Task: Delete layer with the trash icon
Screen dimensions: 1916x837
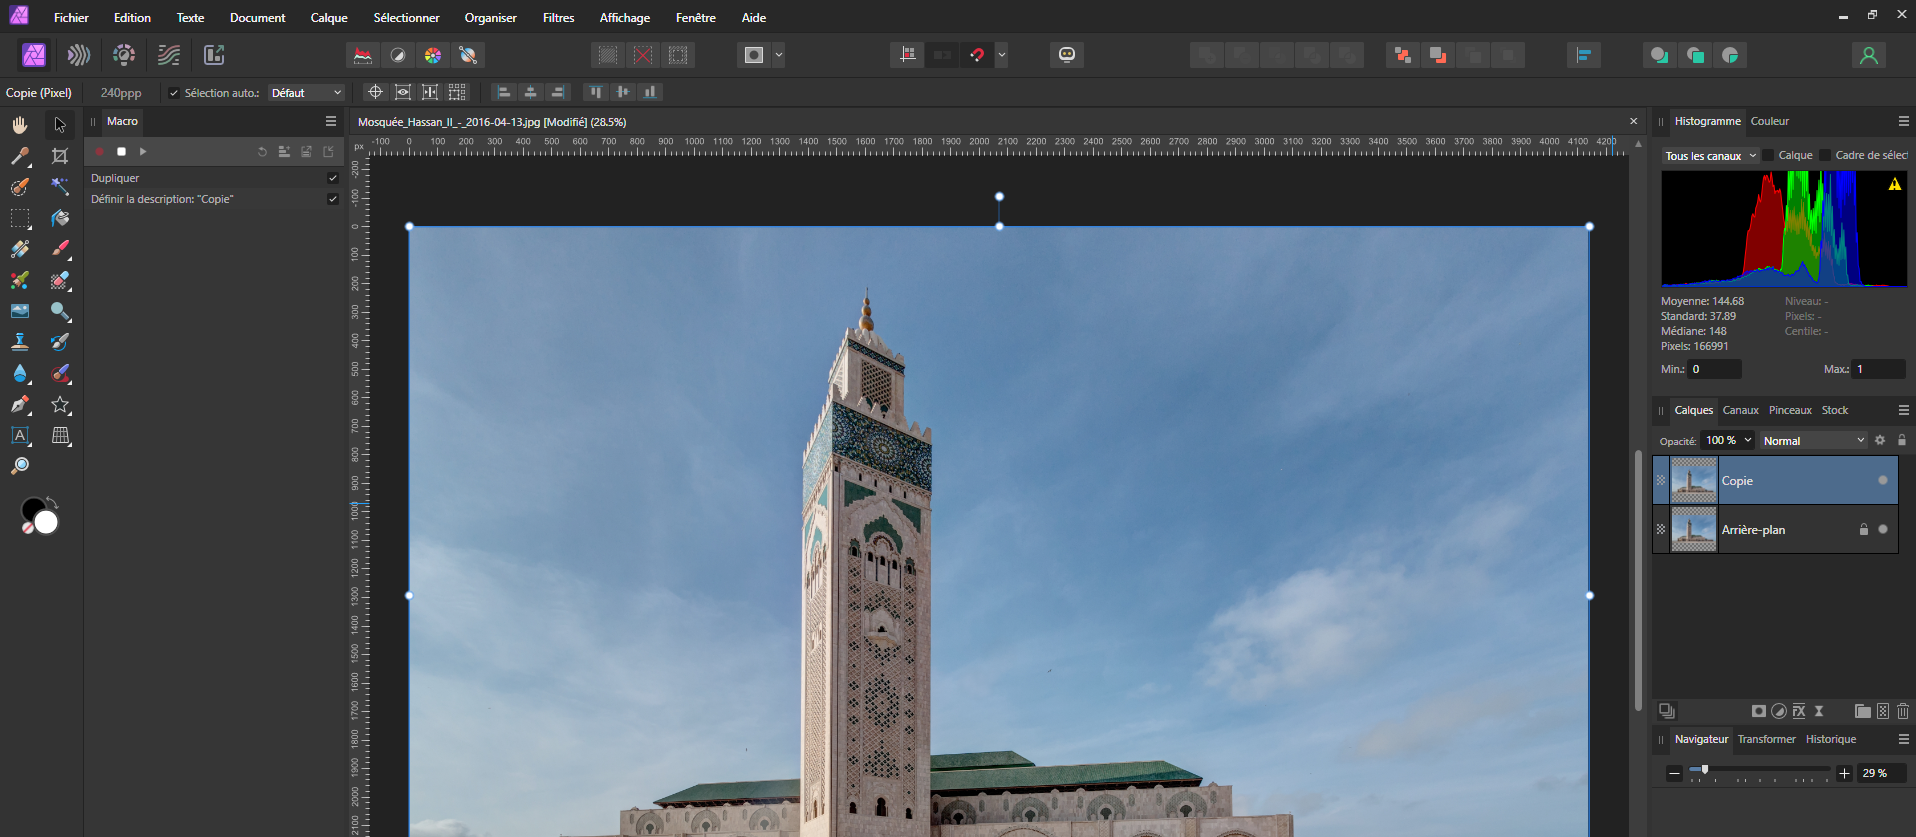Action: [1902, 711]
